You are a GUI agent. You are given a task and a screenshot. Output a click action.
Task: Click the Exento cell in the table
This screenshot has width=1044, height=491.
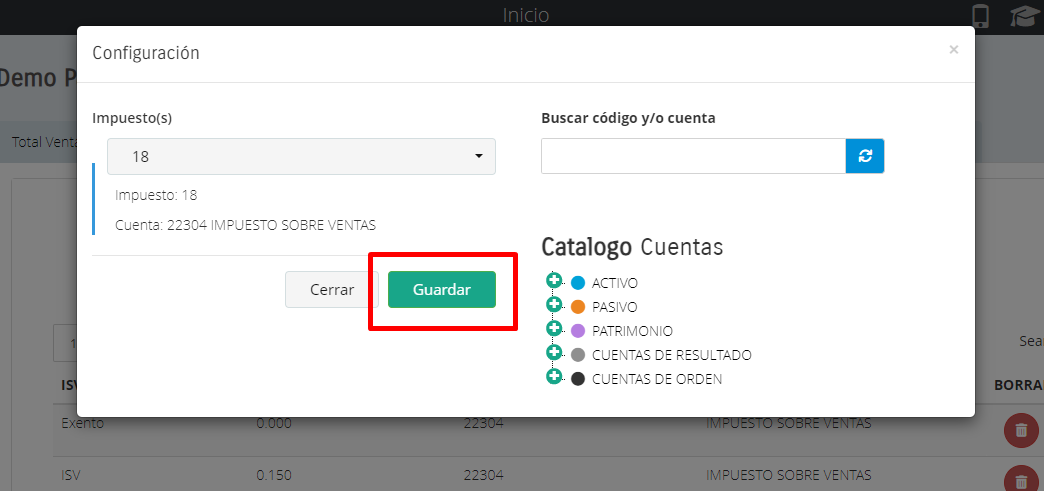point(83,423)
